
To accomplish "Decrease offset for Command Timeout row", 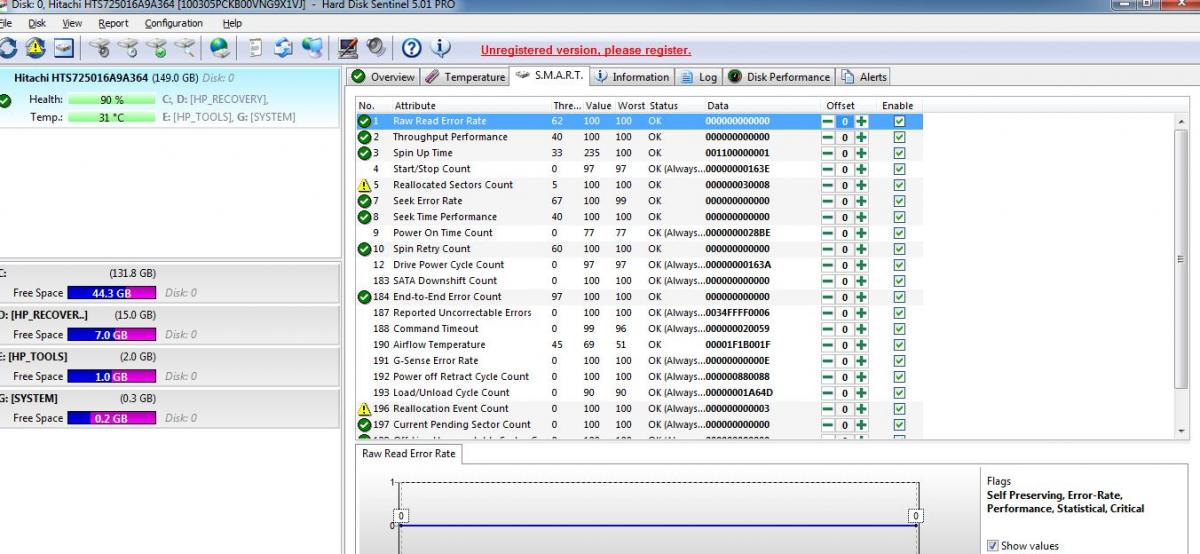I will pos(828,329).
